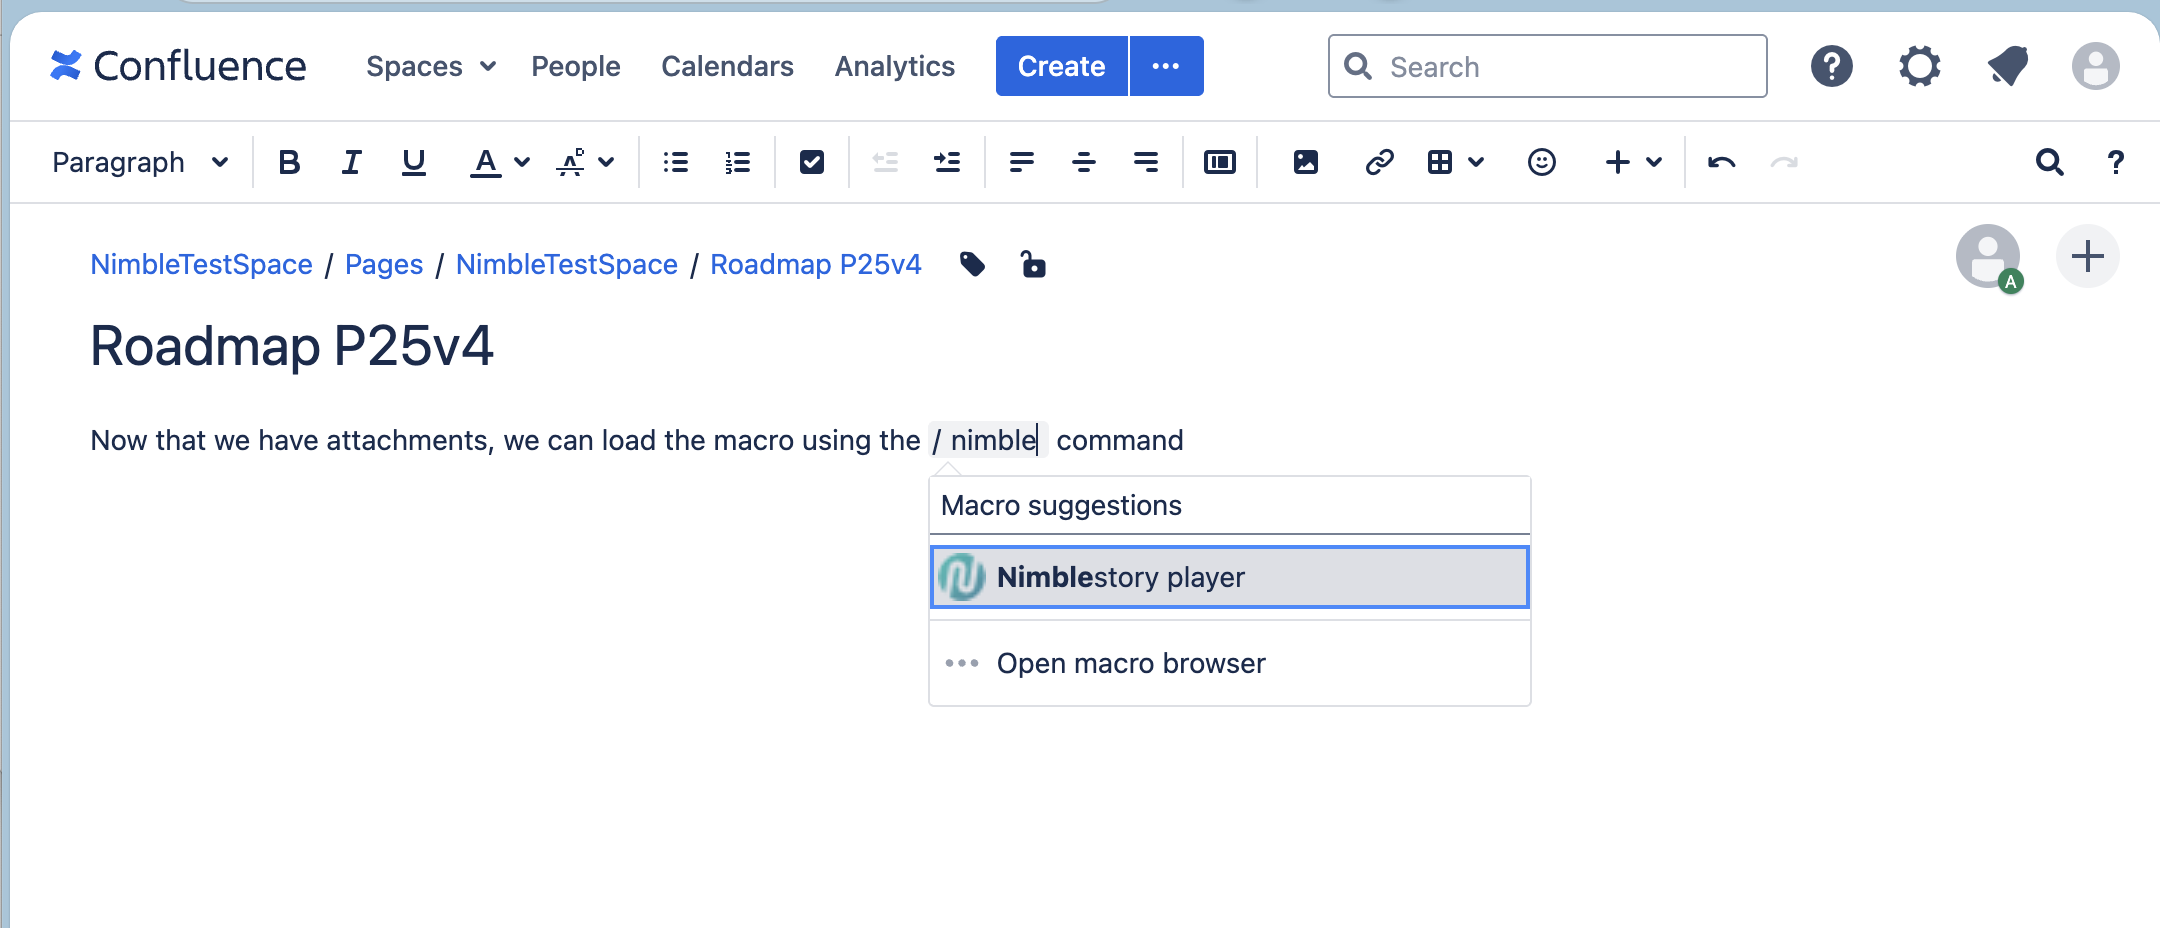
Task: Expand the text color dropdown
Action: click(519, 161)
